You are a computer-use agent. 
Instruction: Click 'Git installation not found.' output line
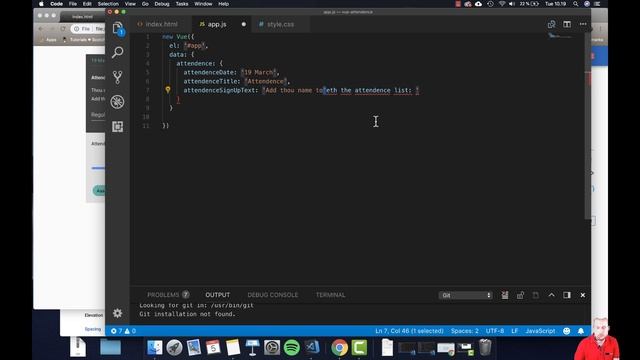(187, 314)
